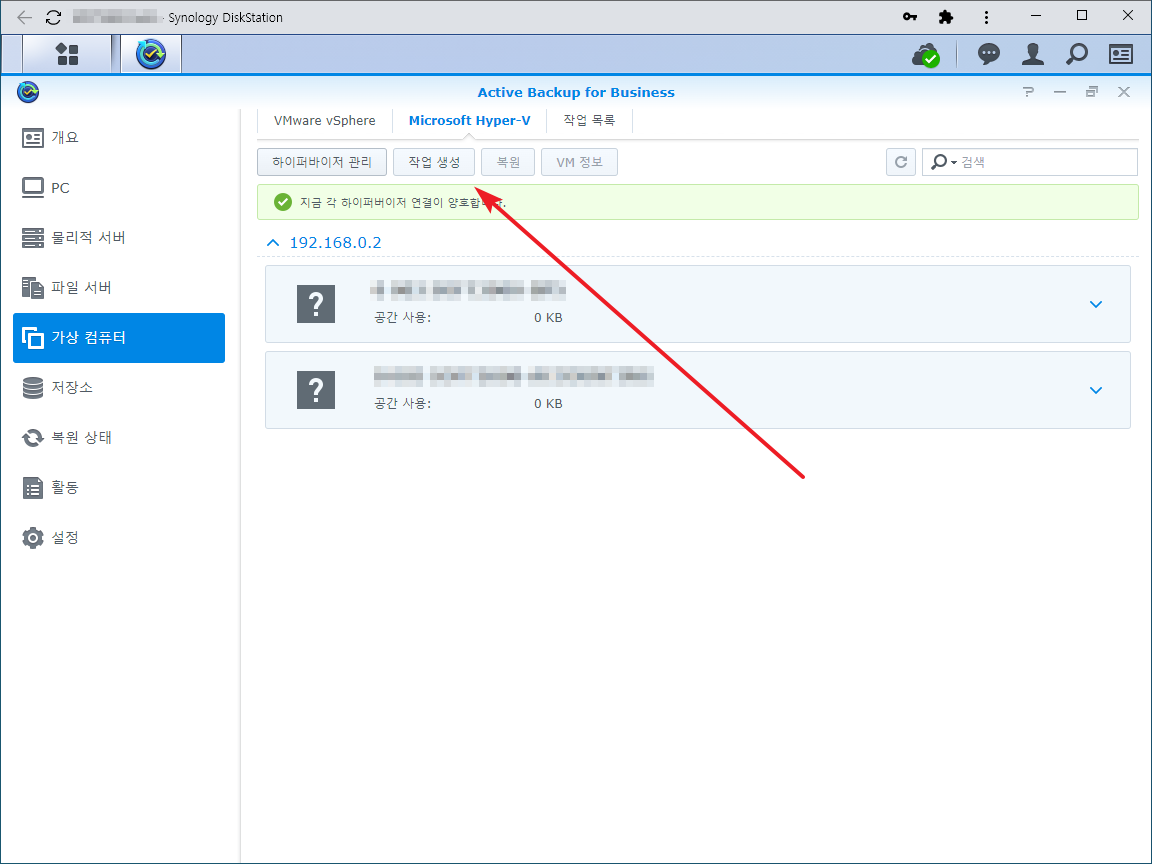The height and width of the screenshot is (864, 1152).
Task: Click the 192.168.0.2 hypervisor address text
Action: click(x=336, y=242)
